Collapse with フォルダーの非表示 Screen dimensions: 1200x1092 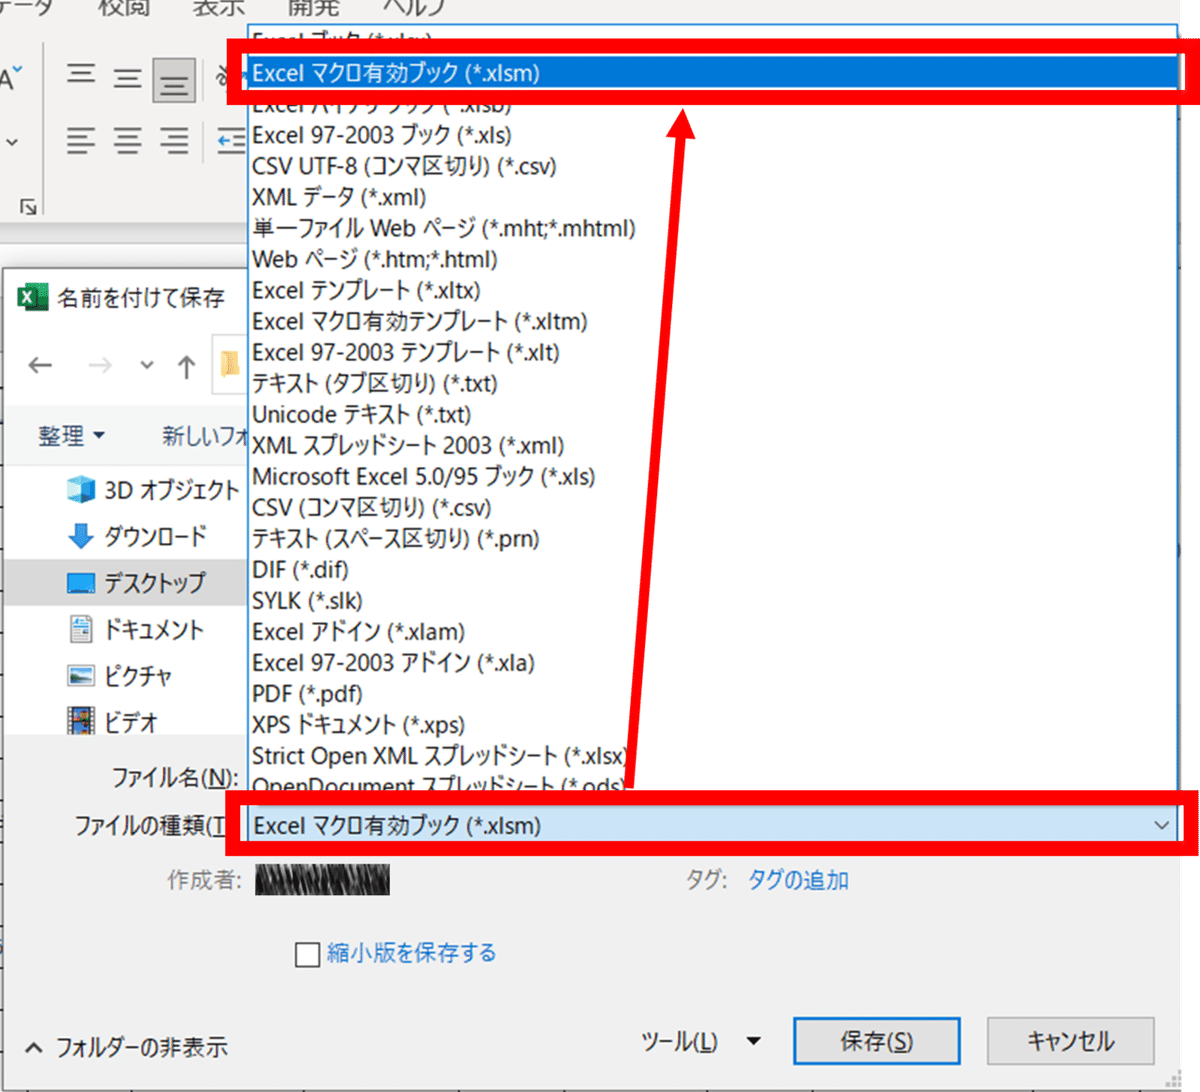click(126, 1047)
